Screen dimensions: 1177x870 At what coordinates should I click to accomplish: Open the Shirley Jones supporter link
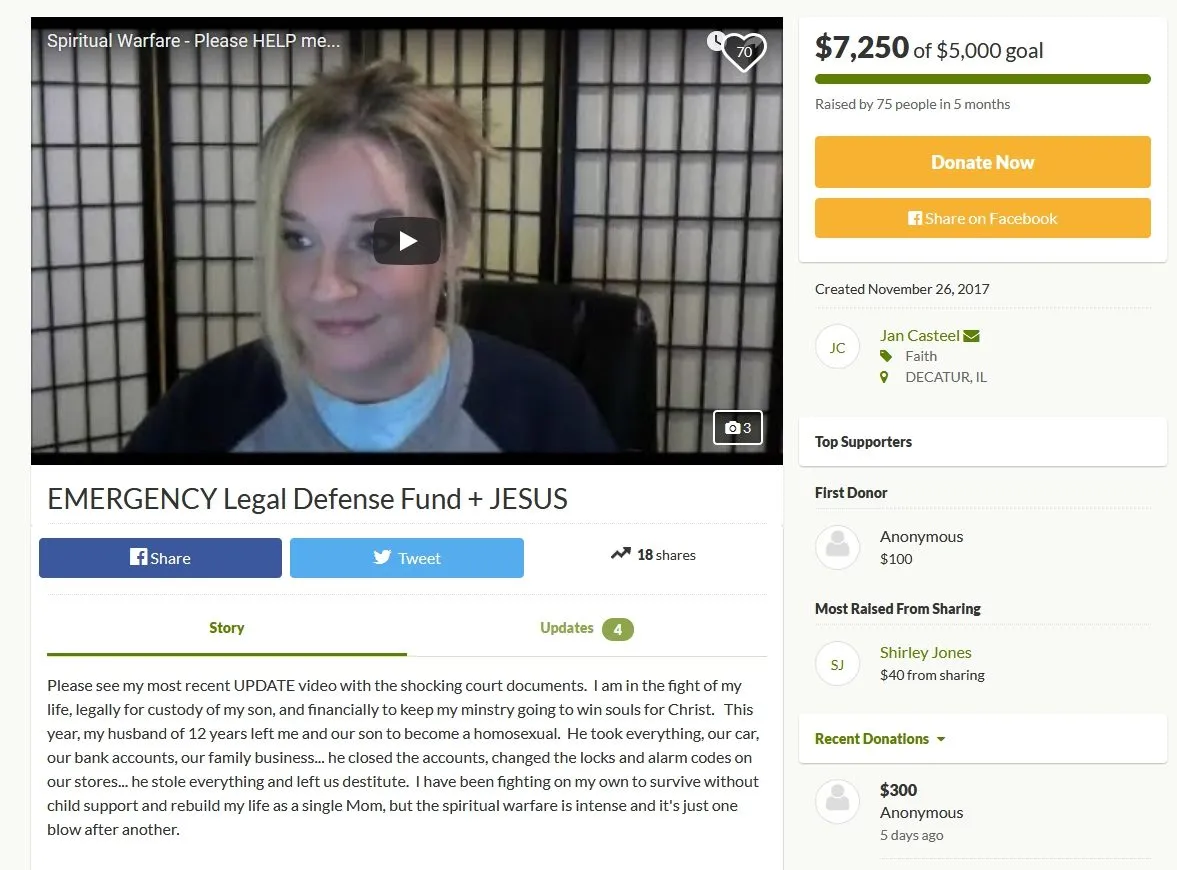pyautogui.click(x=926, y=652)
